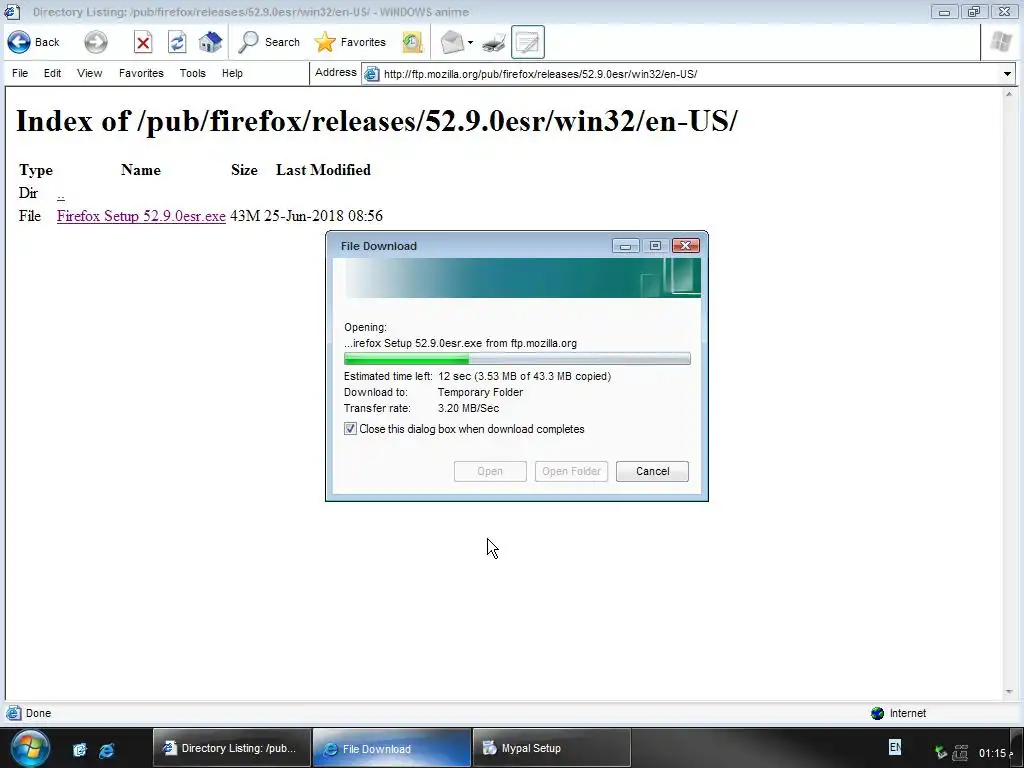Click the Mail envelope icon
Viewport: 1024px width, 768px height.
click(x=452, y=42)
